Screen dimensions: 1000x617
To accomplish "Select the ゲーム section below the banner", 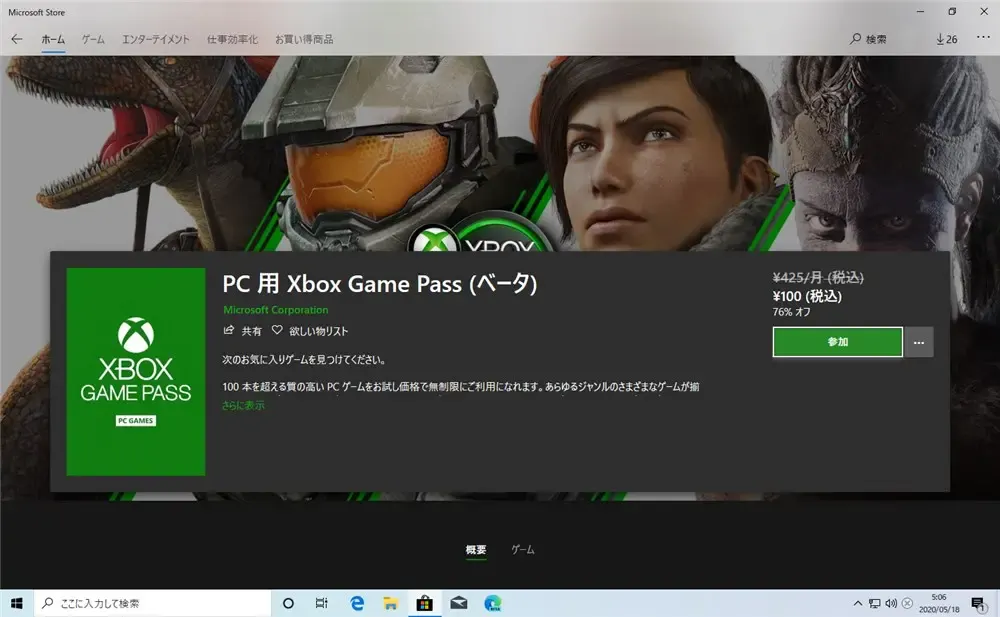I will click(x=523, y=550).
